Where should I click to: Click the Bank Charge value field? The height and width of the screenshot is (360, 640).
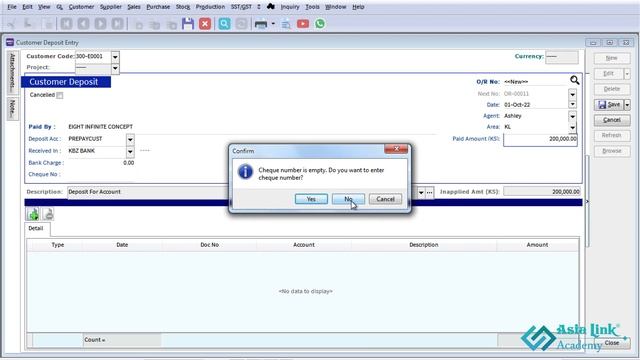tap(100, 163)
